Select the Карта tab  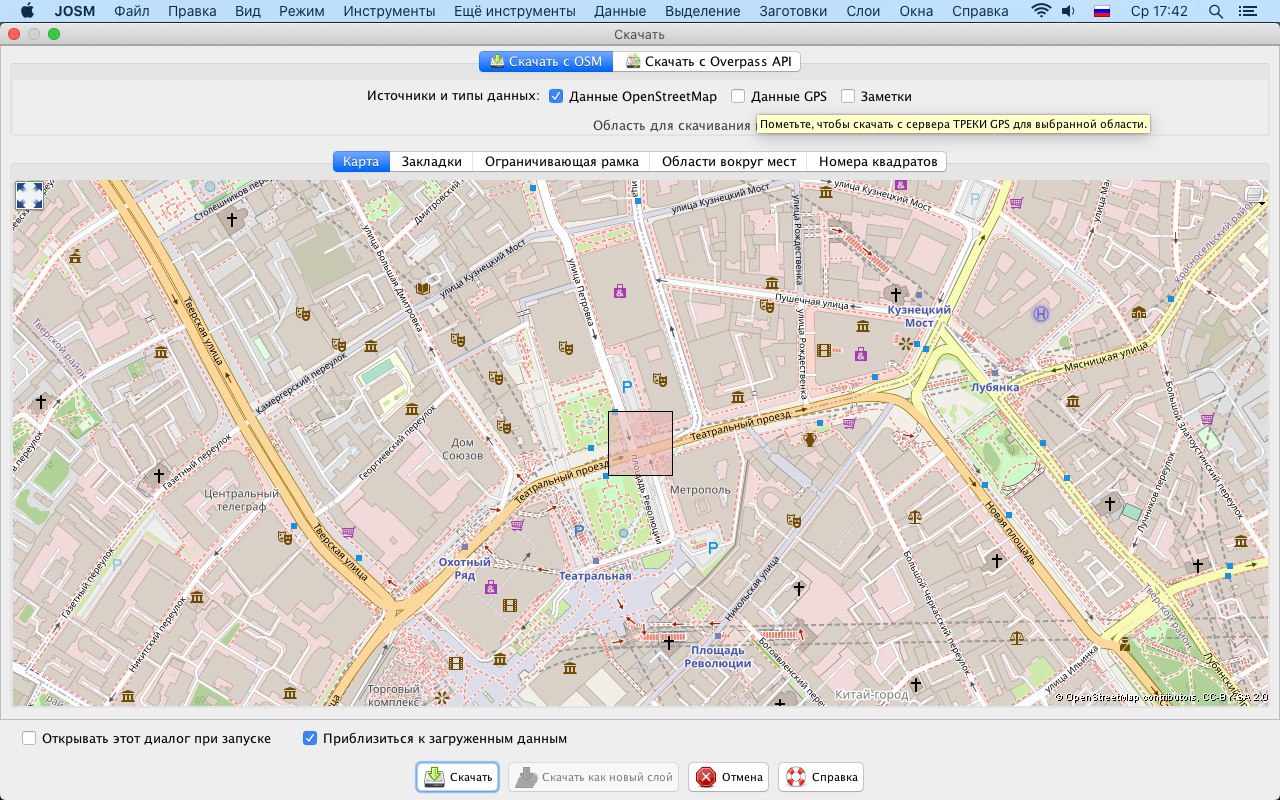coord(360,161)
